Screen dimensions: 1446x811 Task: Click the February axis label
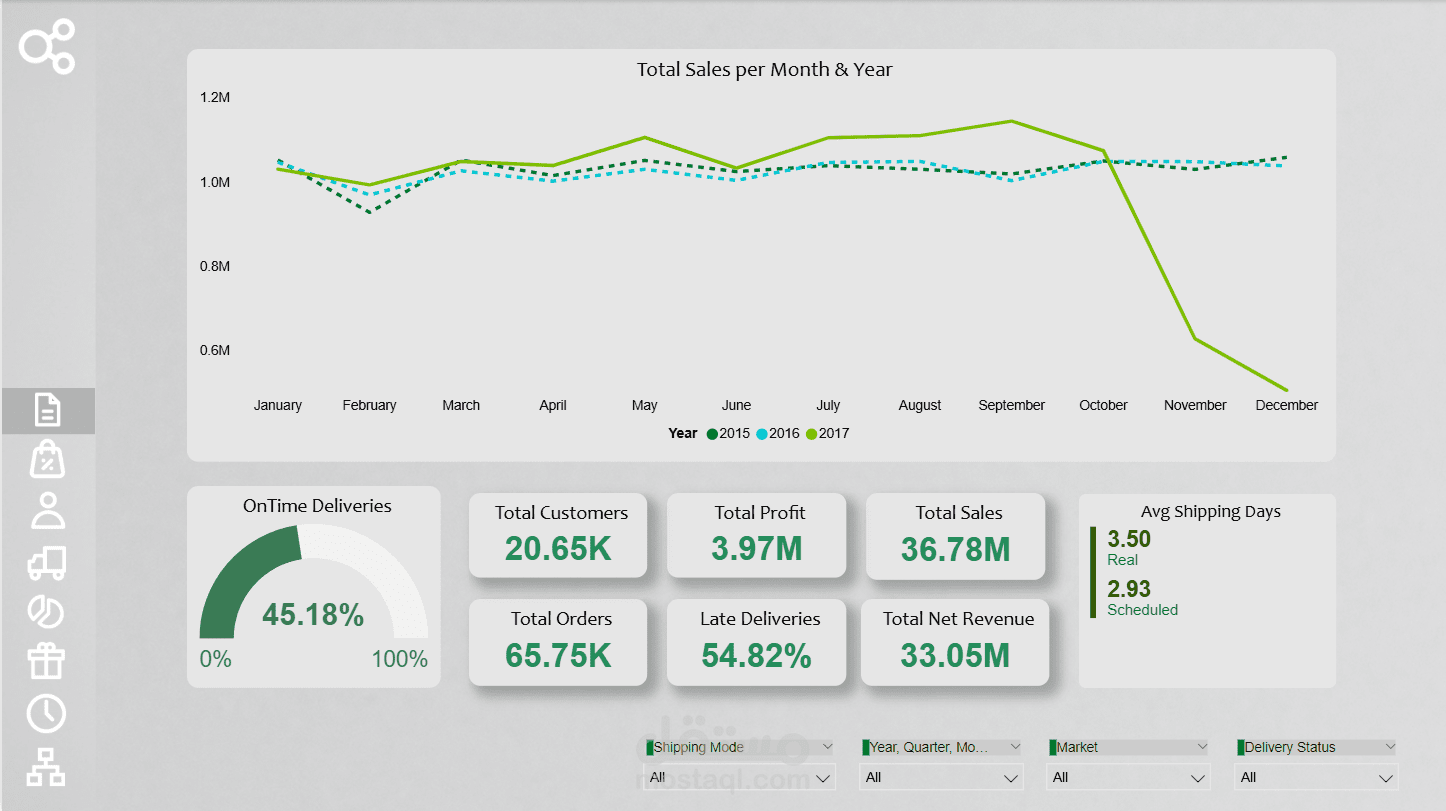369,405
